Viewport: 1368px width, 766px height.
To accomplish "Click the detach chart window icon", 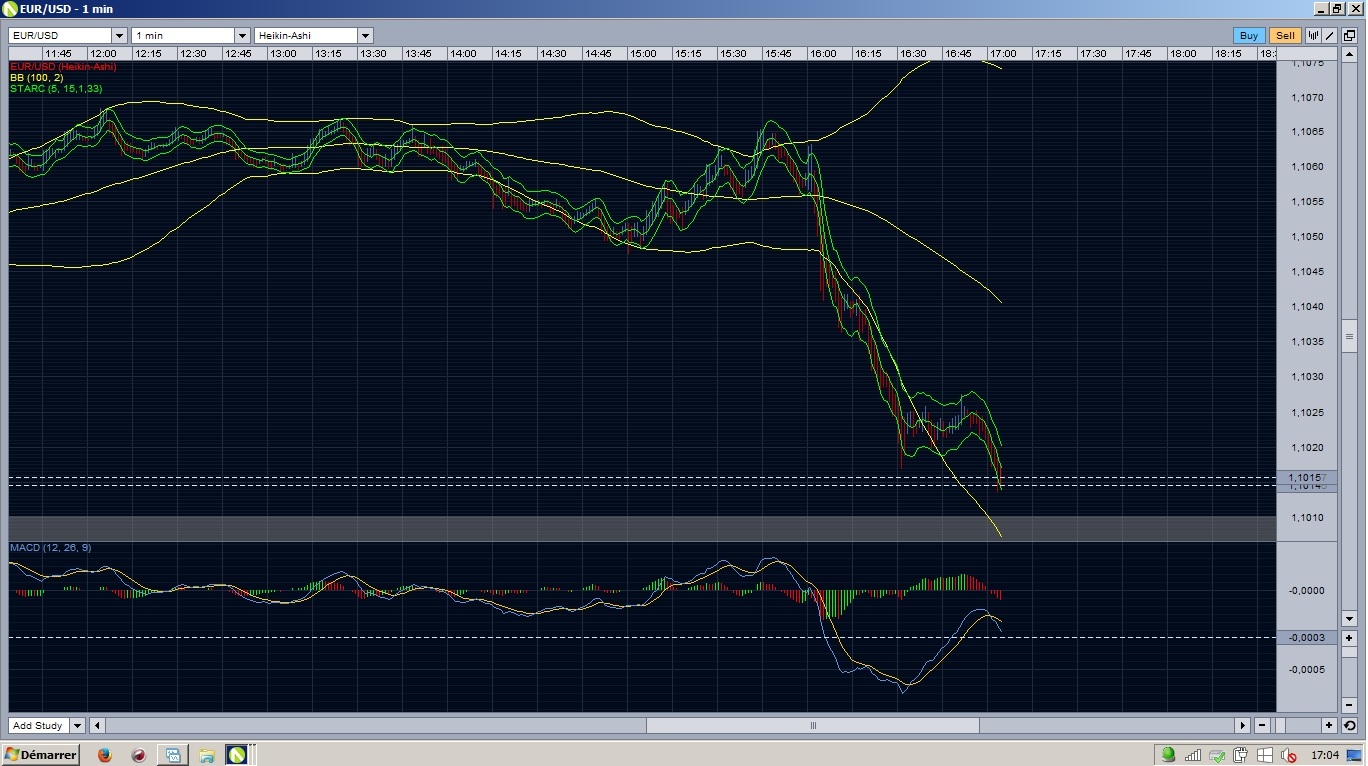I will point(1349,35).
